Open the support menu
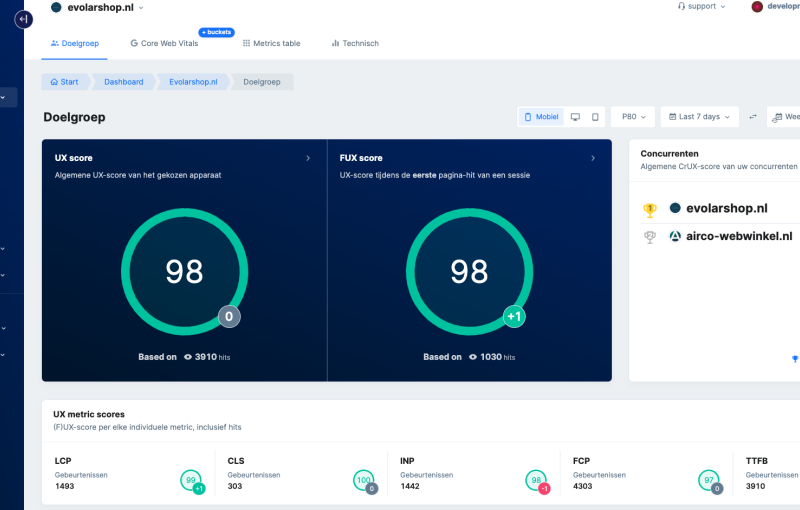800x510 pixels. tap(702, 6)
